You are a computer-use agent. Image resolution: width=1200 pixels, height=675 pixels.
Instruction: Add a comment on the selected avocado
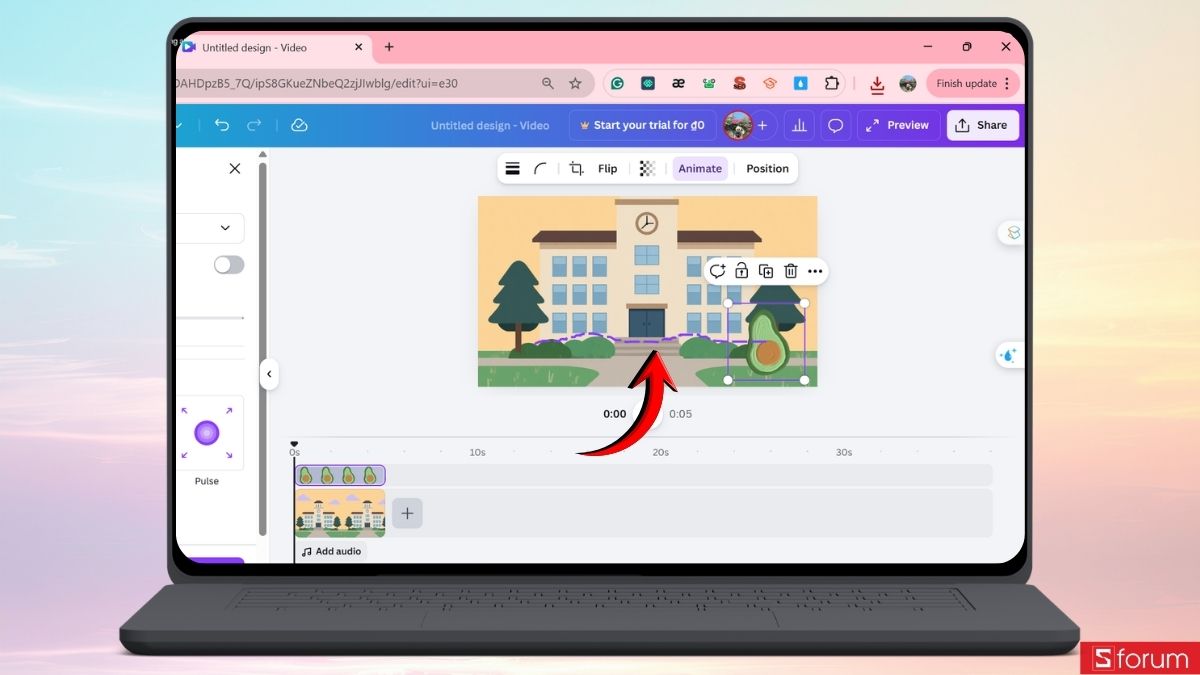coord(717,271)
